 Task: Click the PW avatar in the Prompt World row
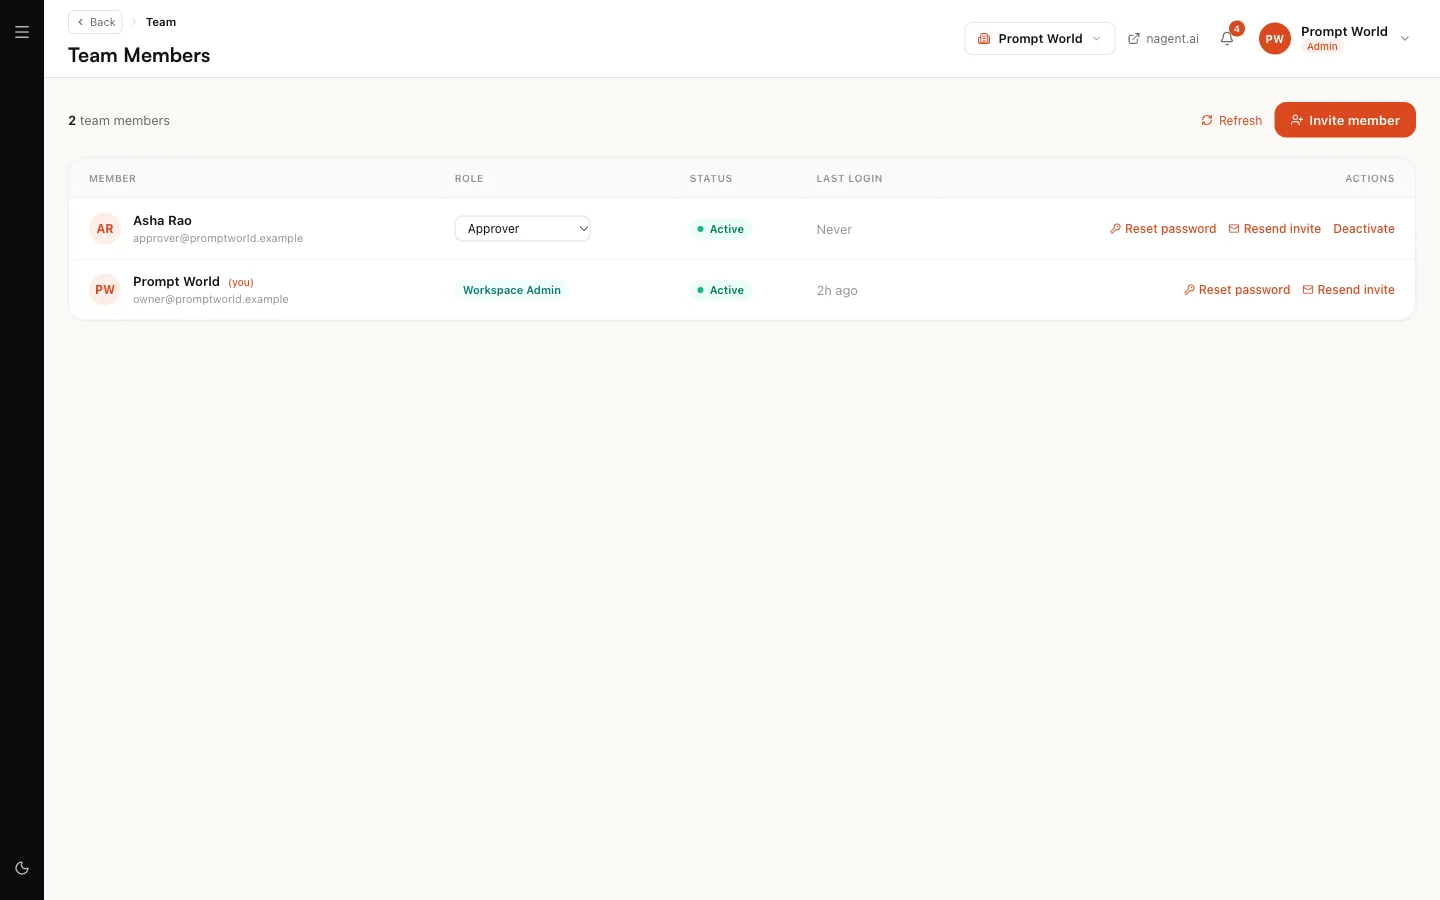[105, 290]
